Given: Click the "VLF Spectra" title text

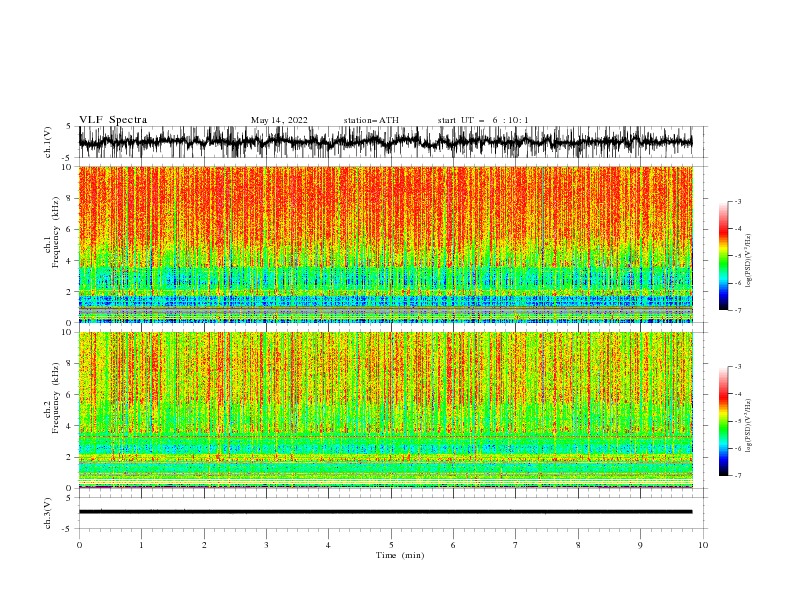Looking at the screenshot, I should point(113,120).
